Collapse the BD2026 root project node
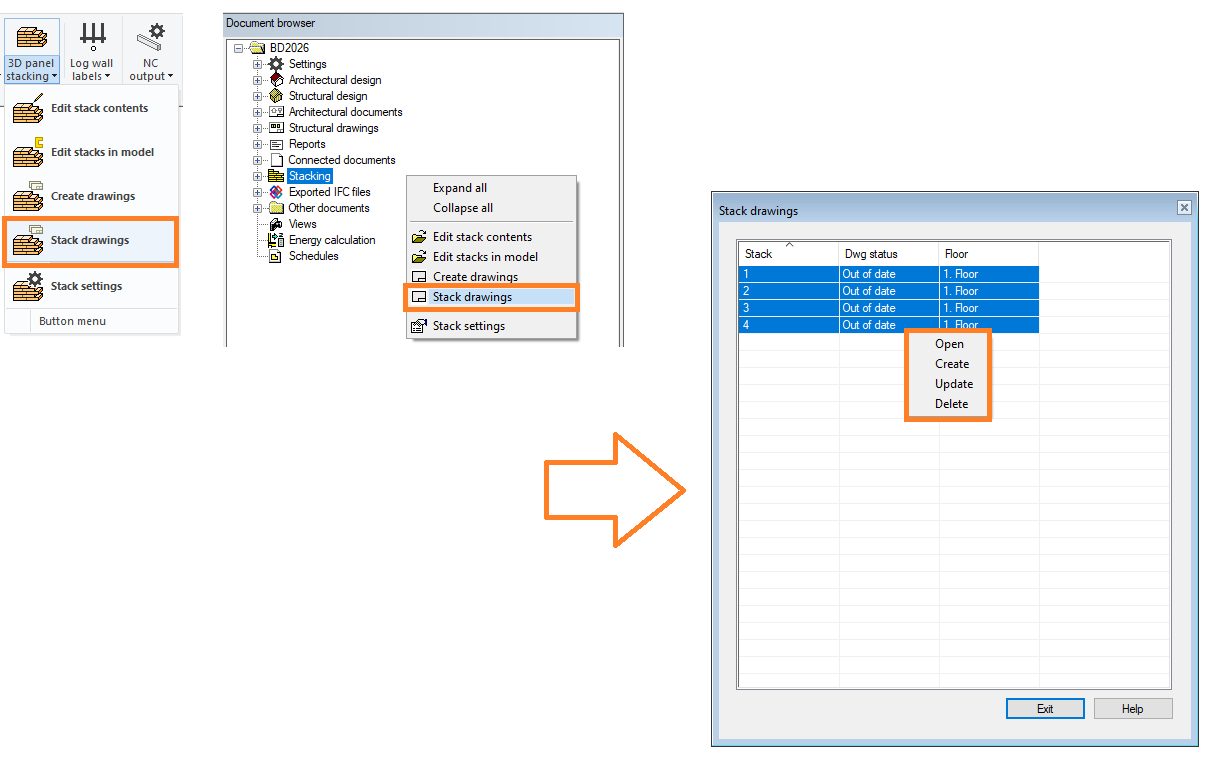The width and height of the screenshot is (1209, 757). pos(239,48)
